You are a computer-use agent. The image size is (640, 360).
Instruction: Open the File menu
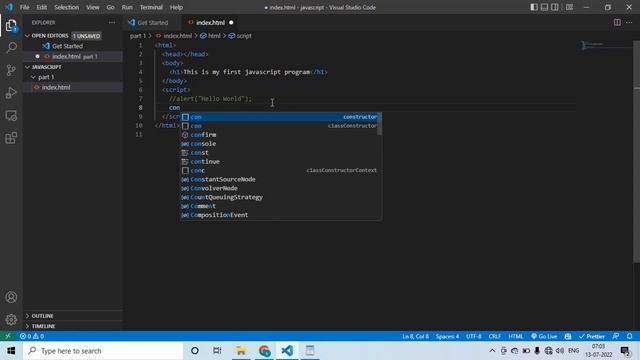pyautogui.click(x=24, y=7)
